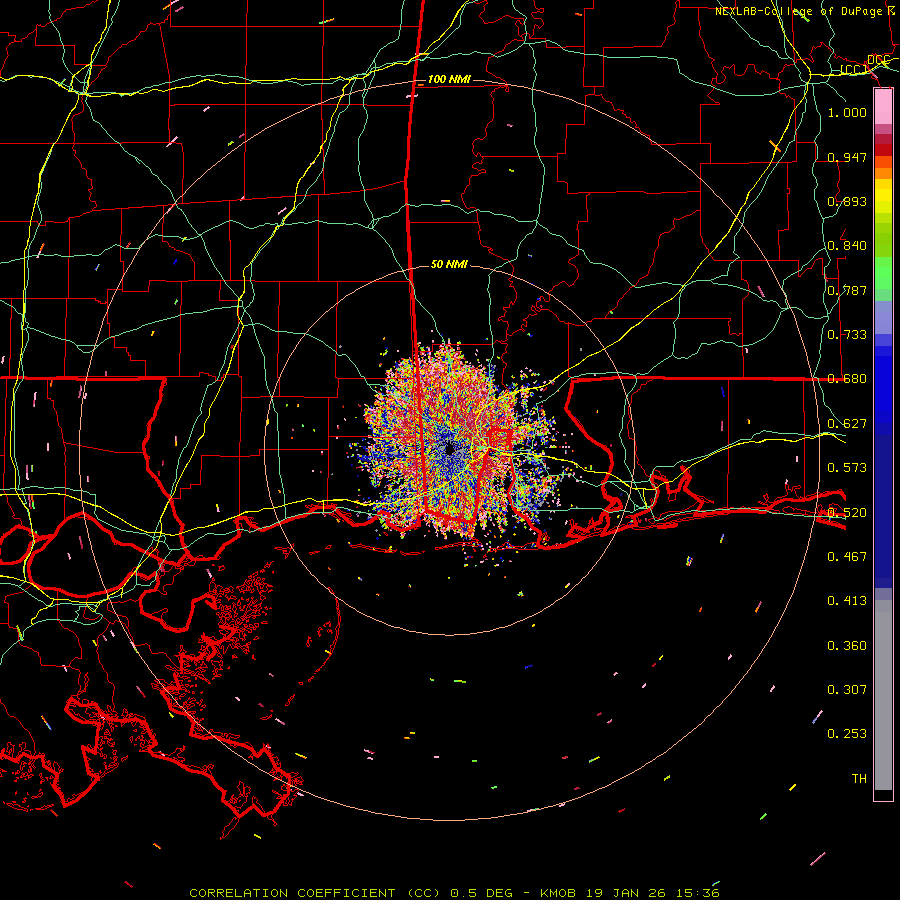900x900 pixels.
Task: Pick the bright green color bar segment
Action: click(883, 273)
